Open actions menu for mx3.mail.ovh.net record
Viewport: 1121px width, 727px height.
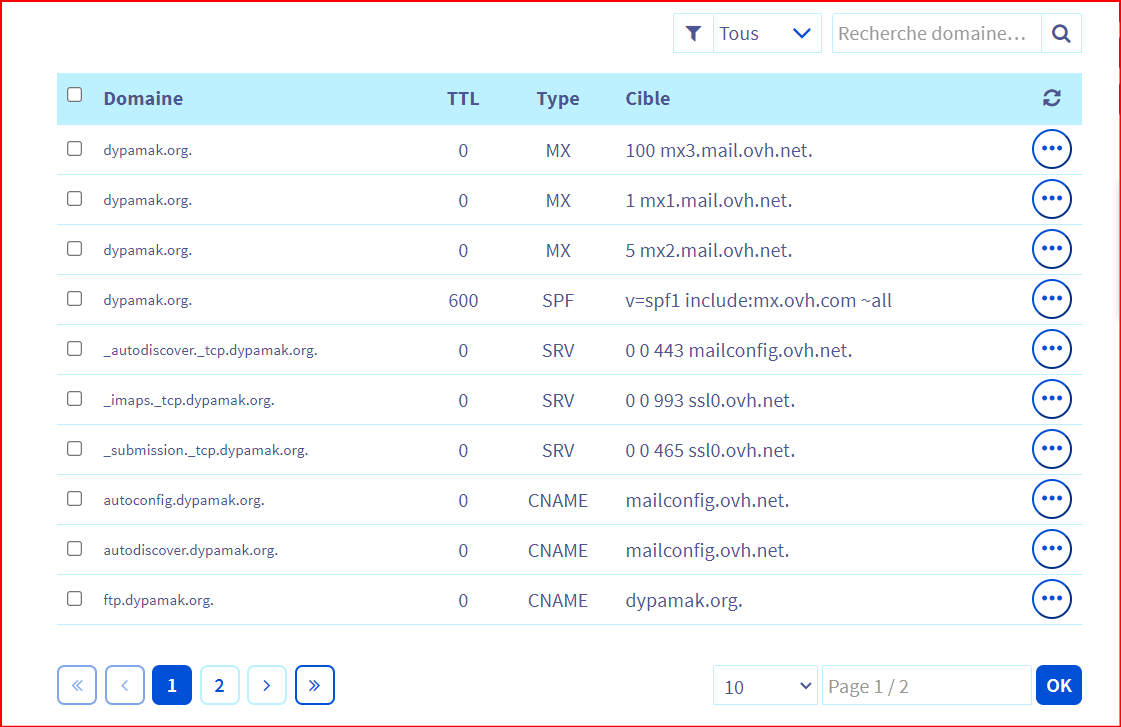[1051, 149]
